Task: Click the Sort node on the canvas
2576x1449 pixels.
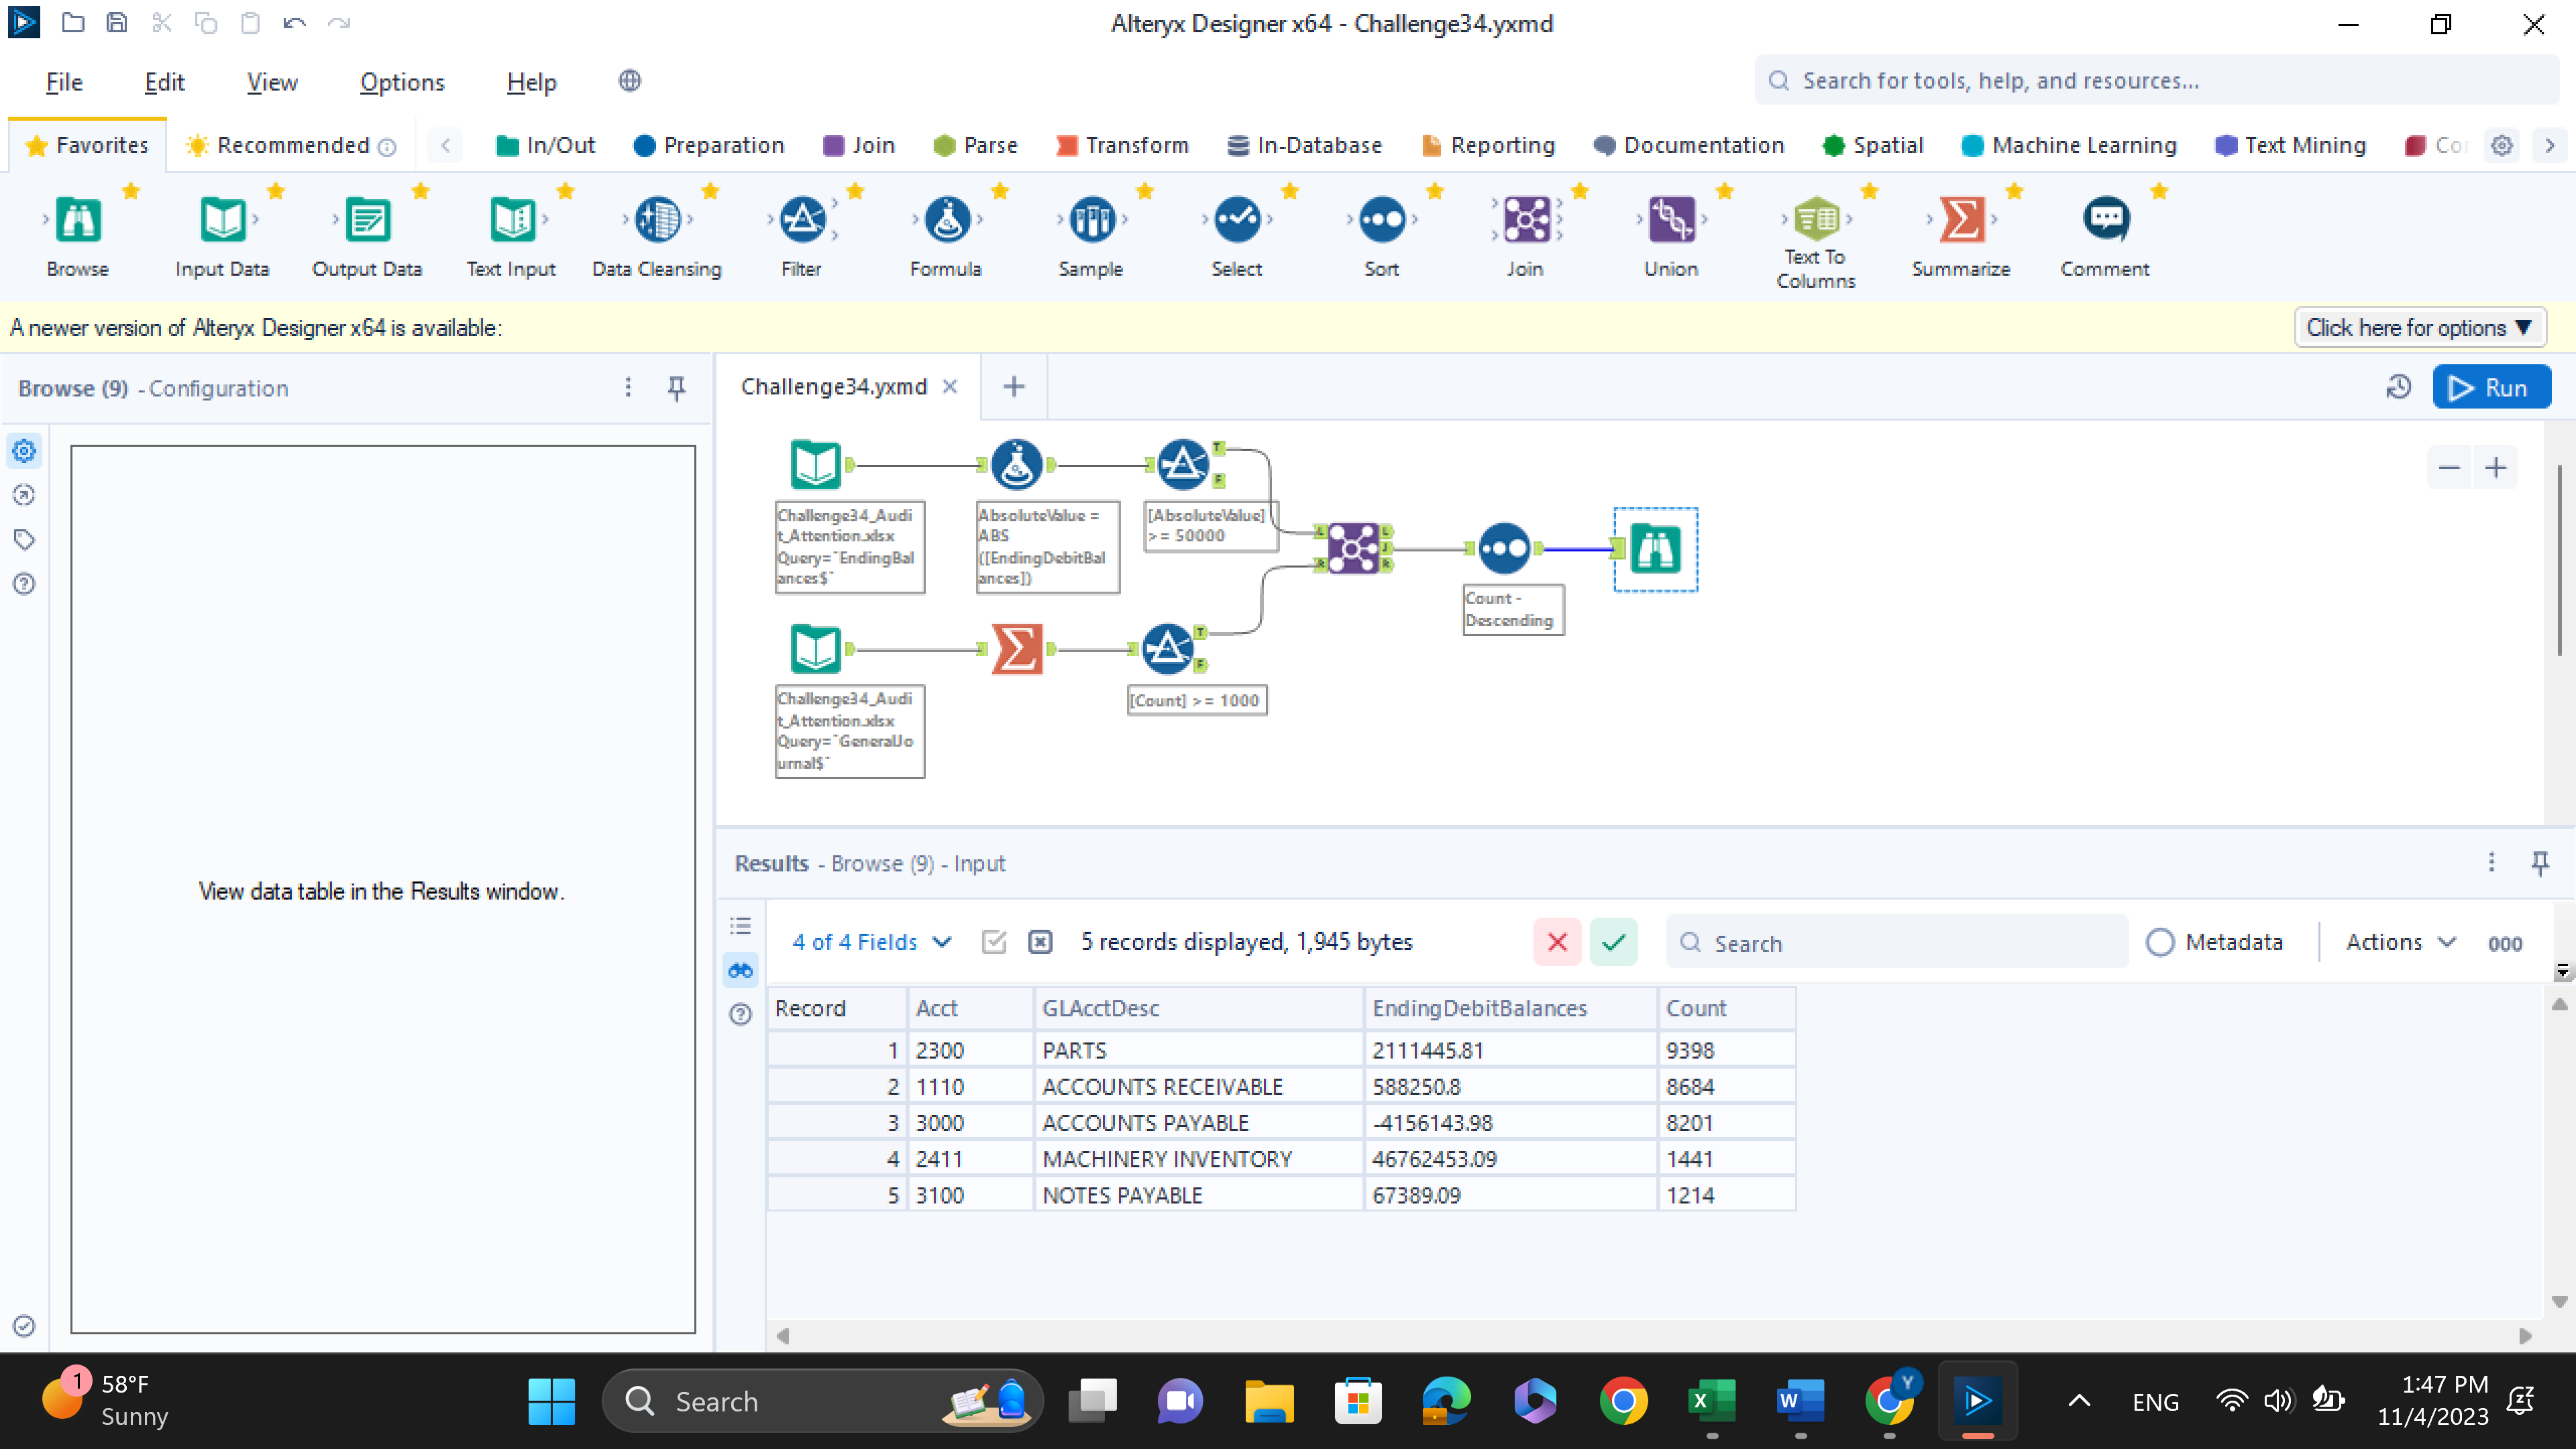Action: [x=1504, y=548]
